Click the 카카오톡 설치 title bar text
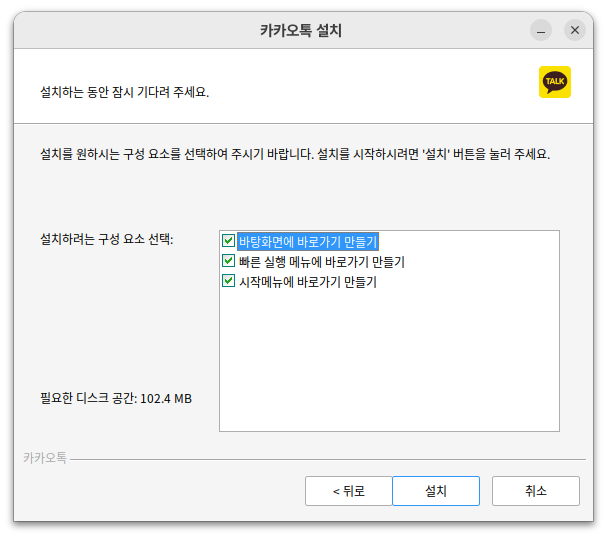Screen dimensions: 607x538 (301, 30)
